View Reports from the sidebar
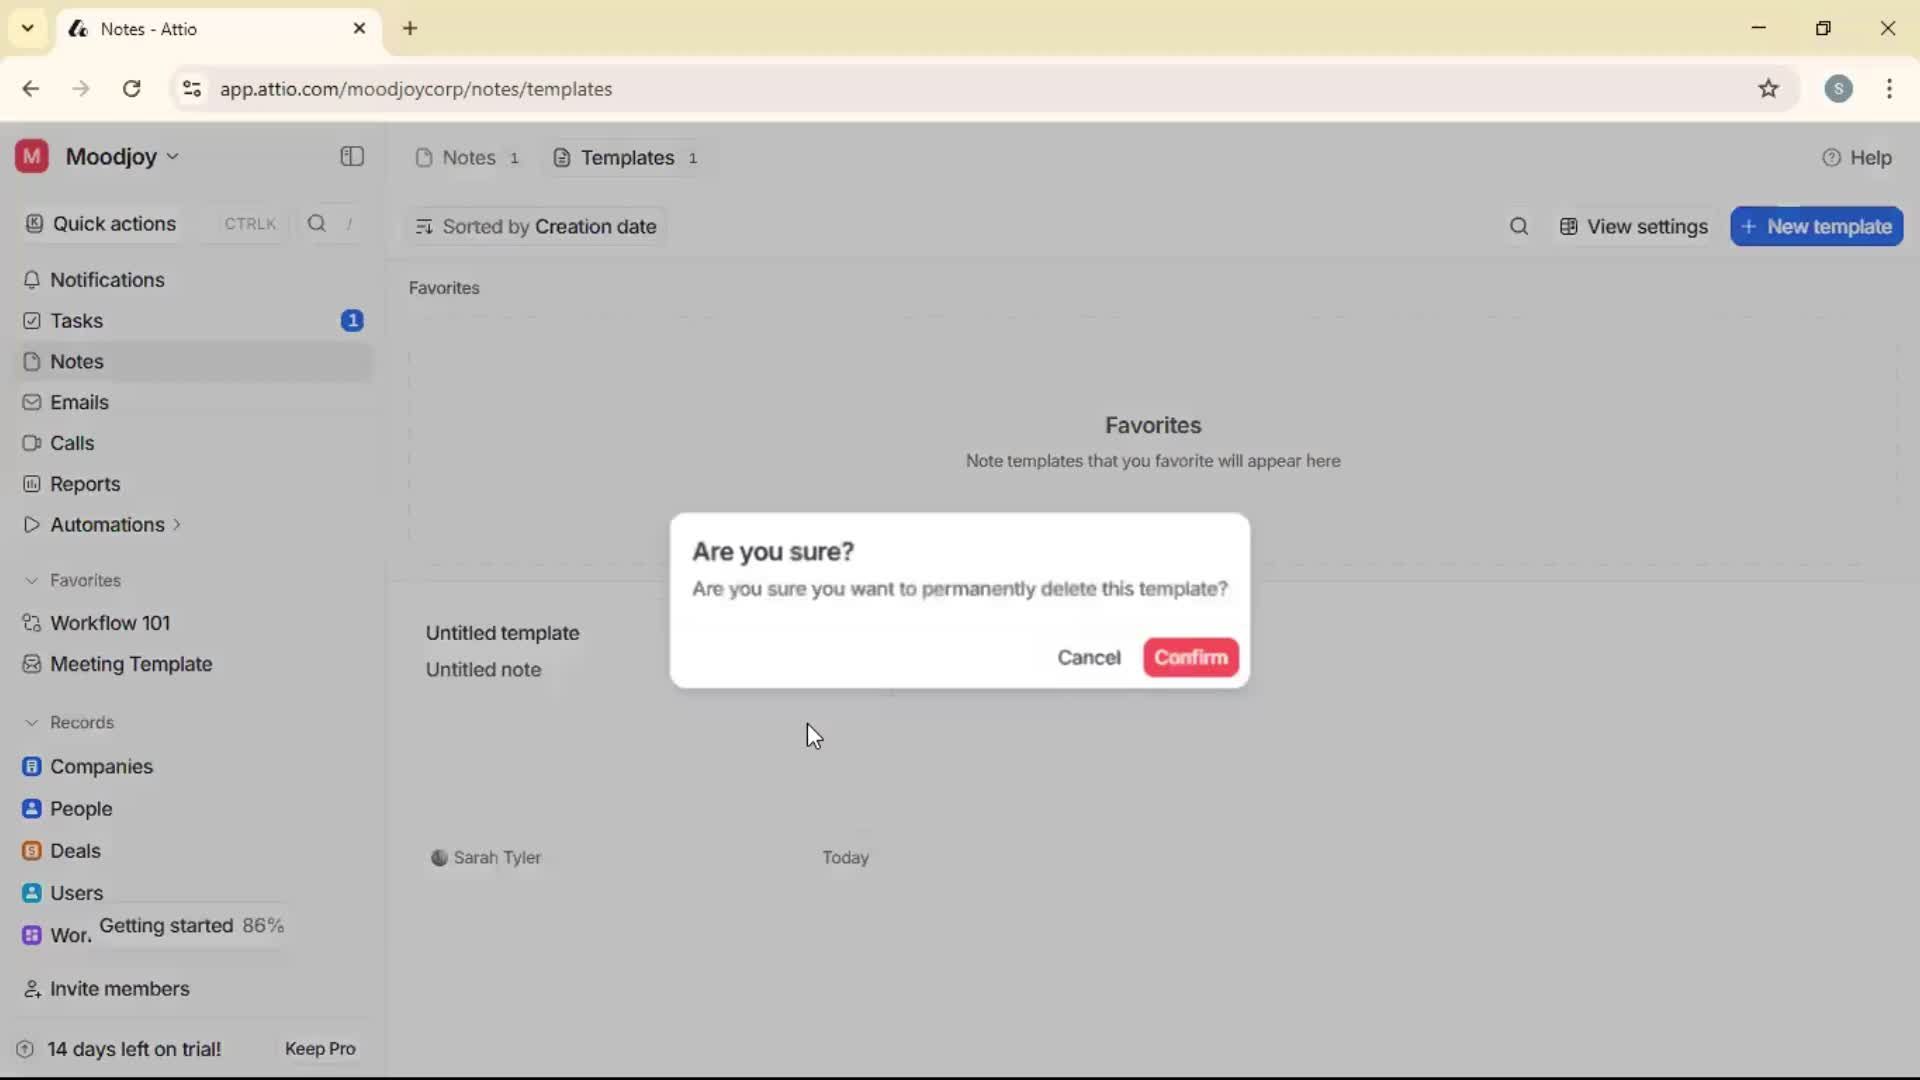The height and width of the screenshot is (1080, 1920). (x=83, y=484)
